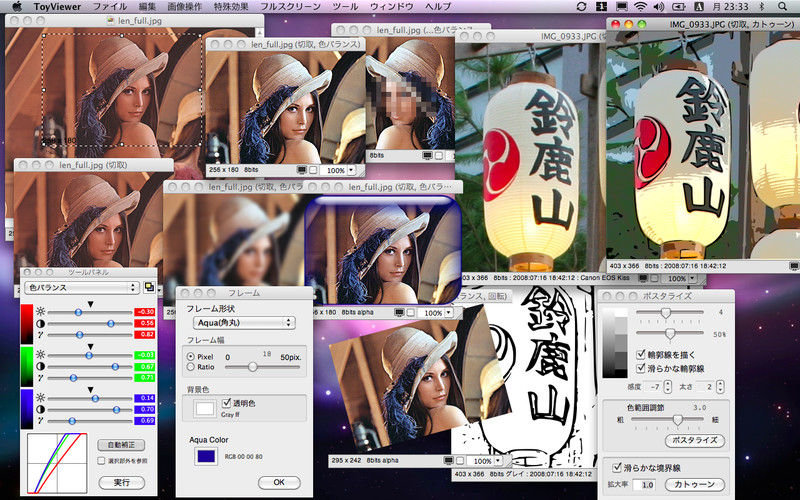Click the red channel brightness sun icon

point(40,312)
